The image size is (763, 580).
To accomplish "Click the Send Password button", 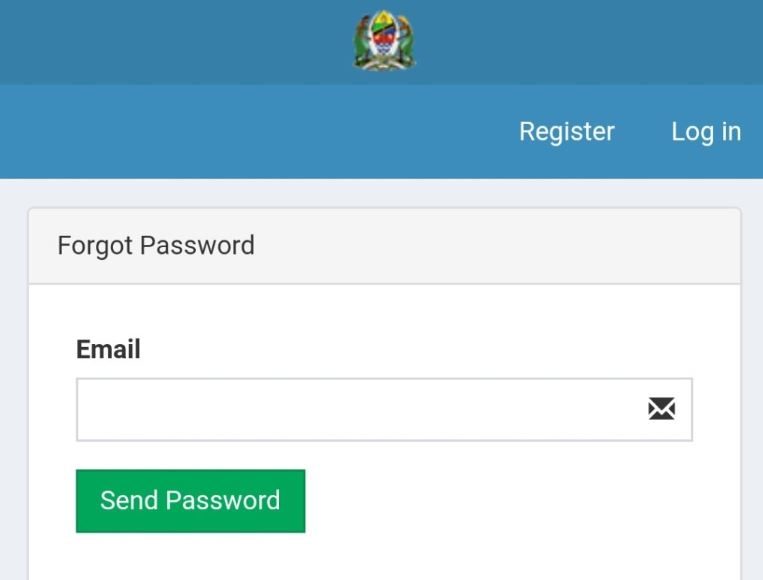I will pos(190,501).
